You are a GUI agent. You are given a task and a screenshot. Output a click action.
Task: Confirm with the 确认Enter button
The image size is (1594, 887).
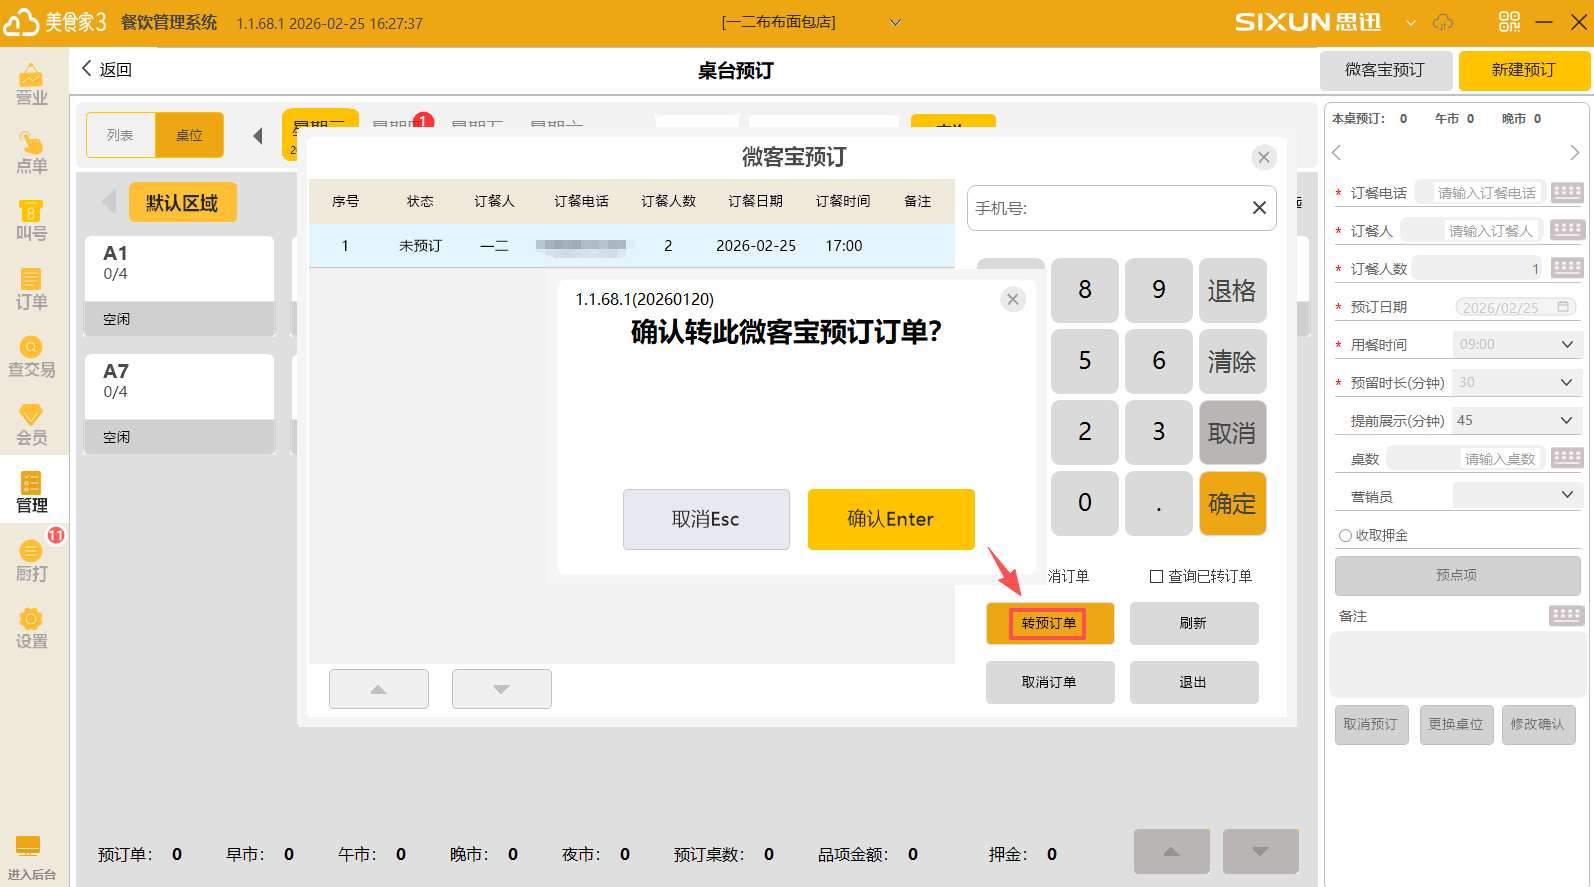890,519
